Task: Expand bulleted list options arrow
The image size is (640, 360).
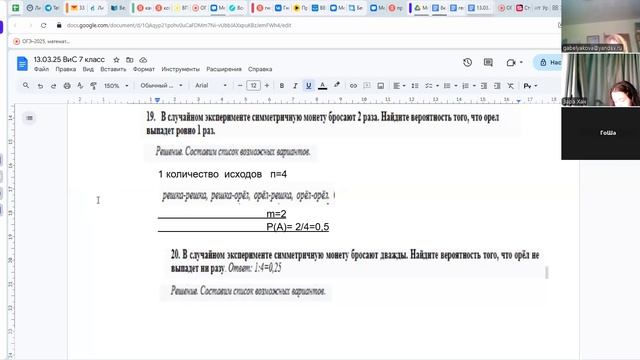Action: [x=456, y=86]
